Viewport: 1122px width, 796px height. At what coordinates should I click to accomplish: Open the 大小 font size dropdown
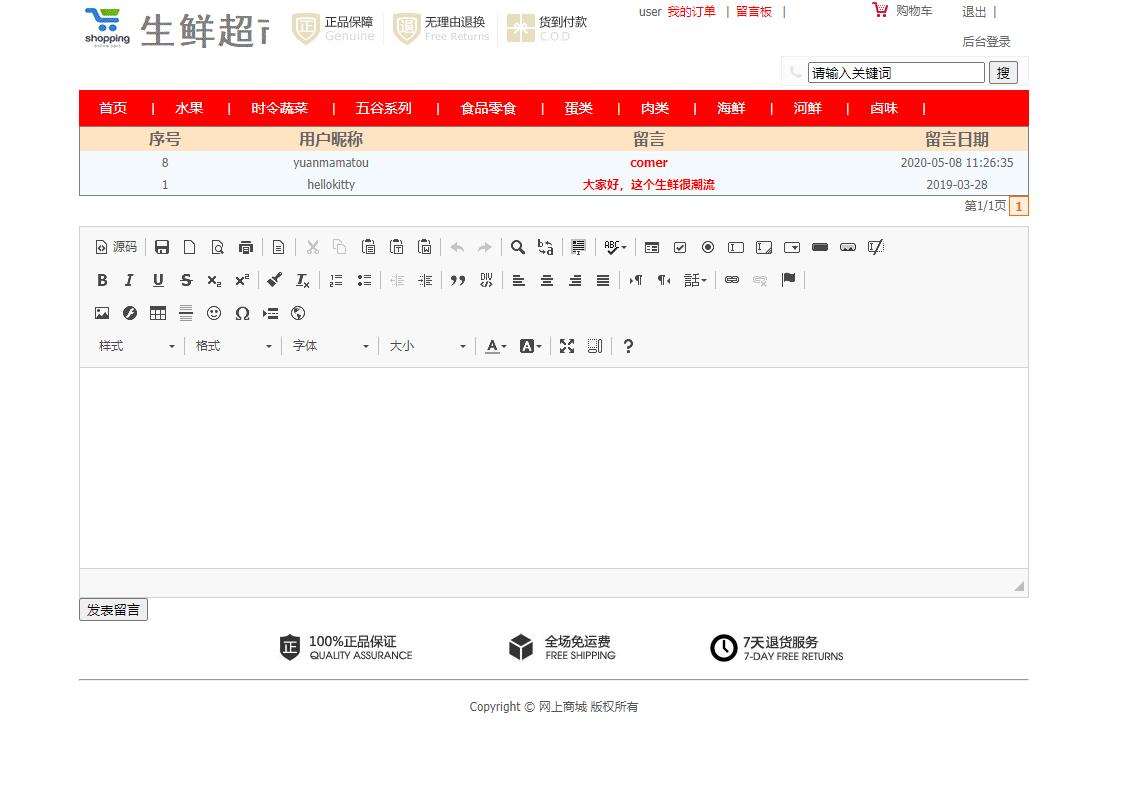click(427, 346)
